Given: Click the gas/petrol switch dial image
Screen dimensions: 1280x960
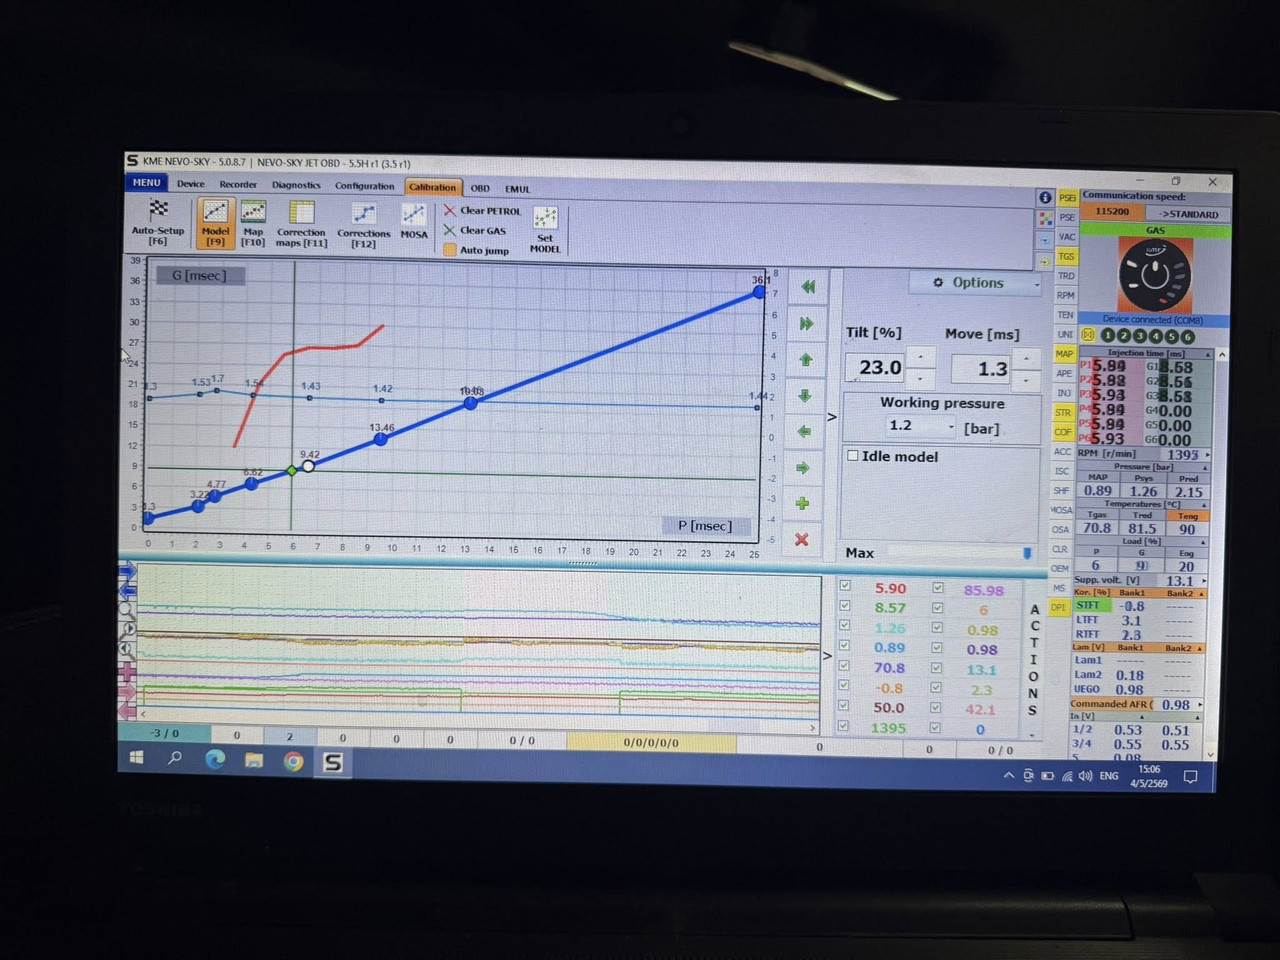Looking at the screenshot, I should point(1154,275).
